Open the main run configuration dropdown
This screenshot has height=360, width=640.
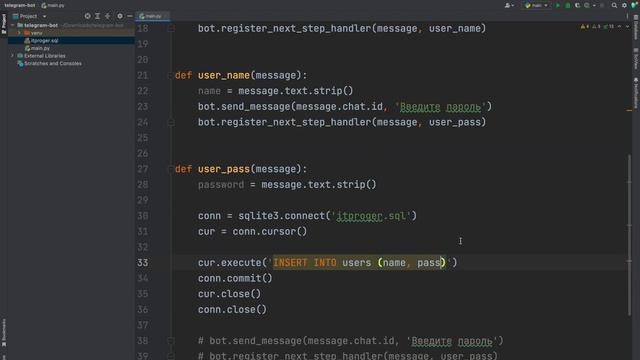536,5
